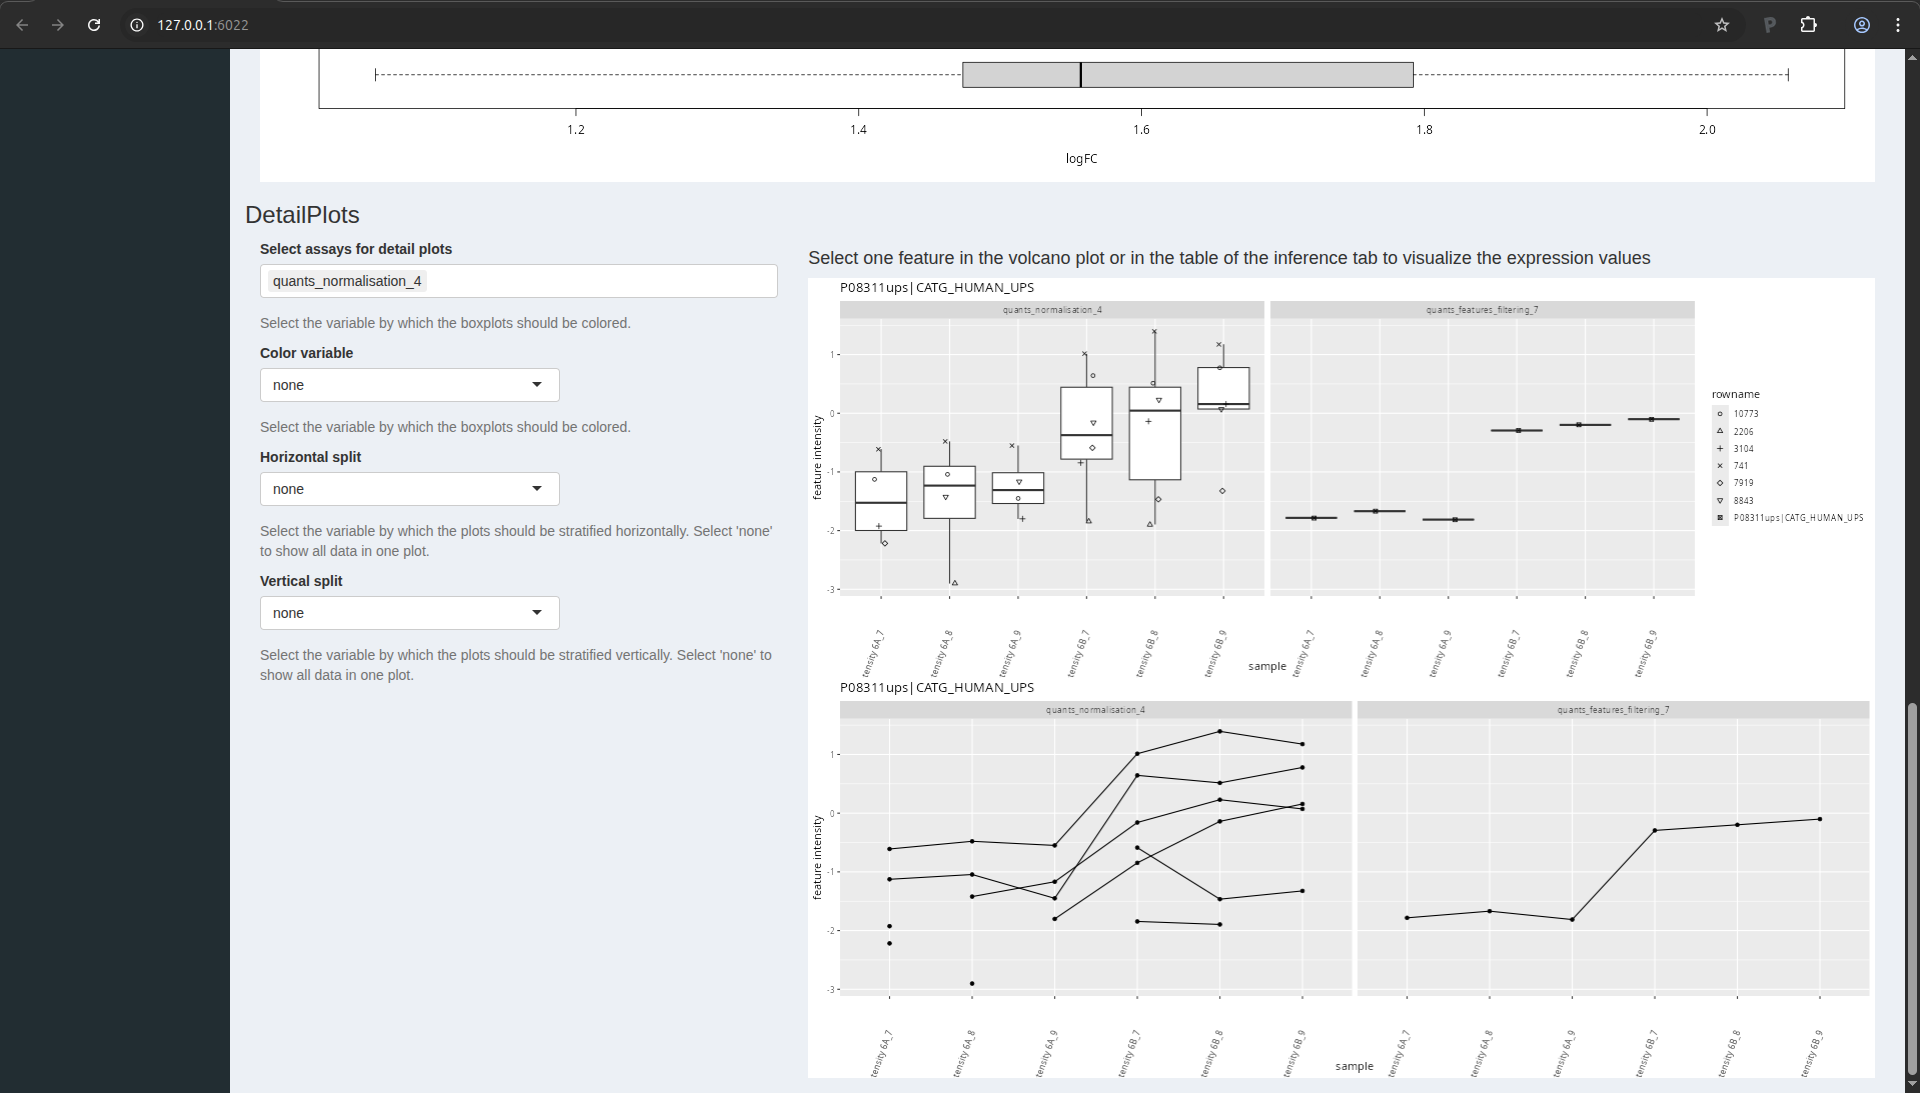The height and width of the screenshot is (1093, 1920).
Task: Click legend entry 2206
Action: click(x=1735, y=432)
